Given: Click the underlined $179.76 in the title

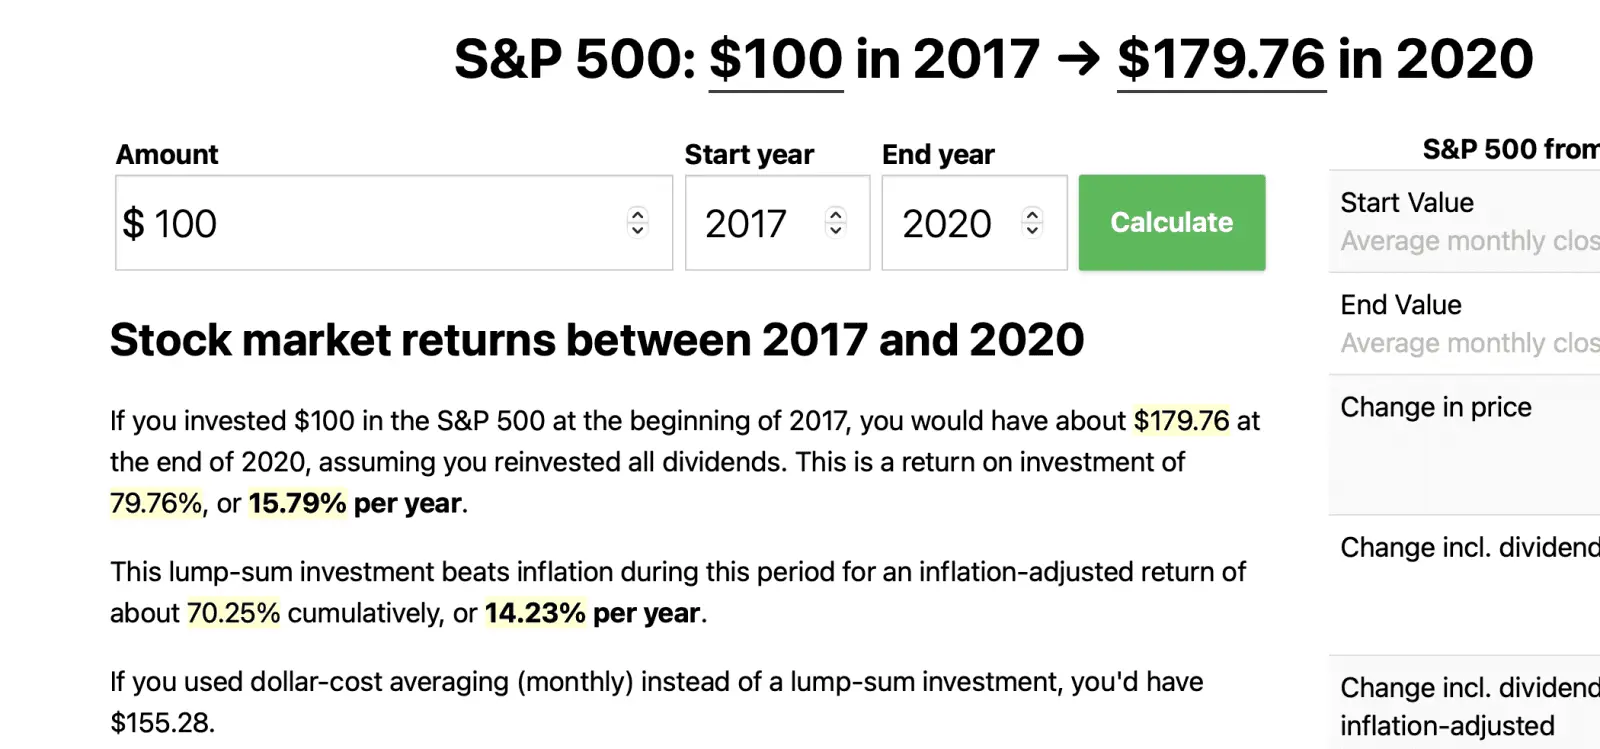Looking at the screenshot, I should click(1221, 59).
